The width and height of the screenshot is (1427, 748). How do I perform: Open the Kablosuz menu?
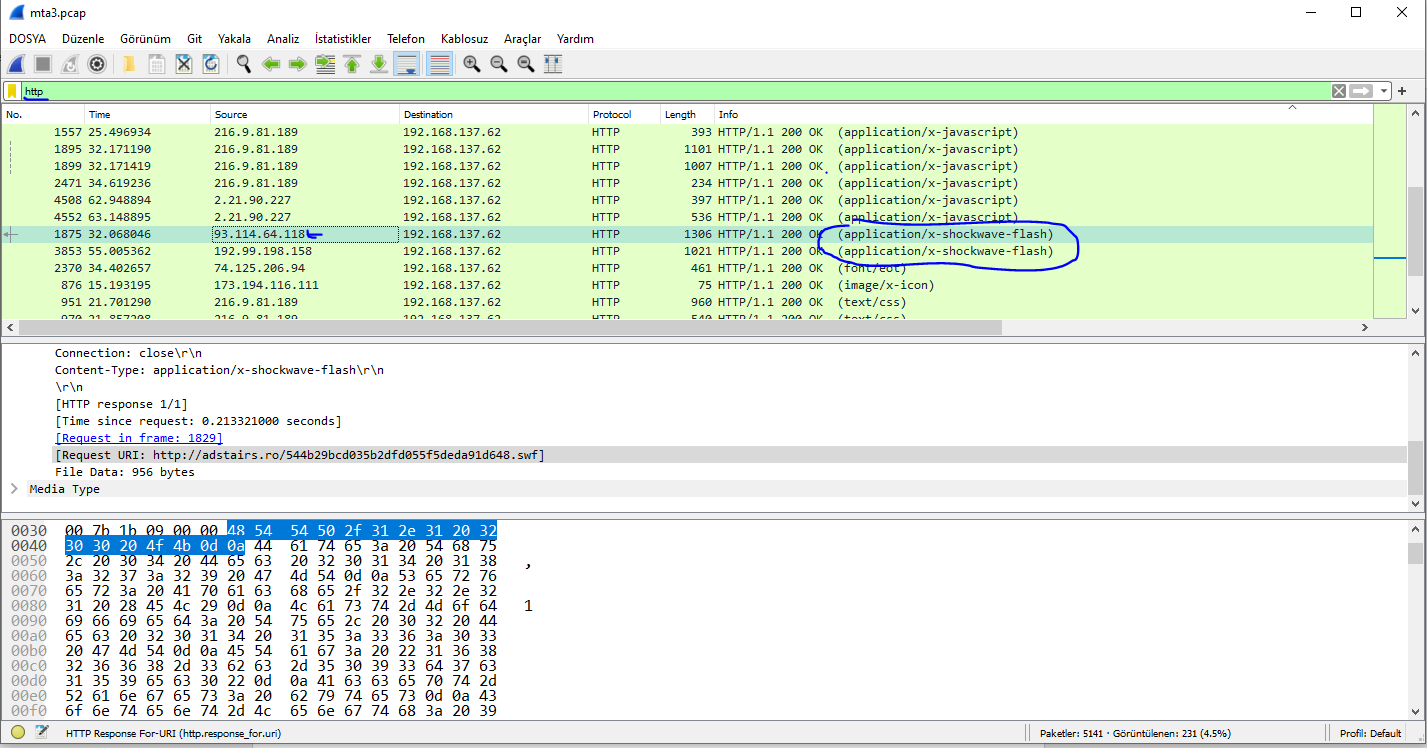464,39
